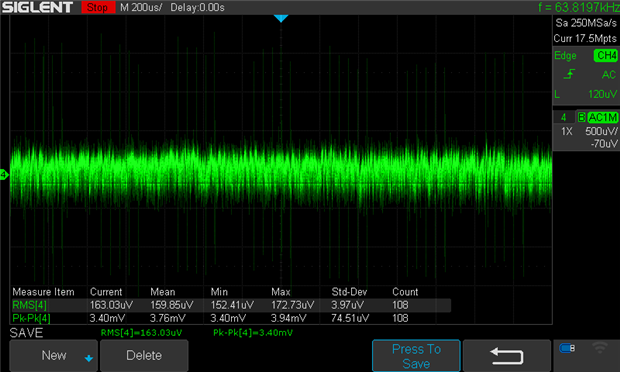Click the back return arrow button
Viewport: 620px width, 372px height.
click(x=507, y=356)
